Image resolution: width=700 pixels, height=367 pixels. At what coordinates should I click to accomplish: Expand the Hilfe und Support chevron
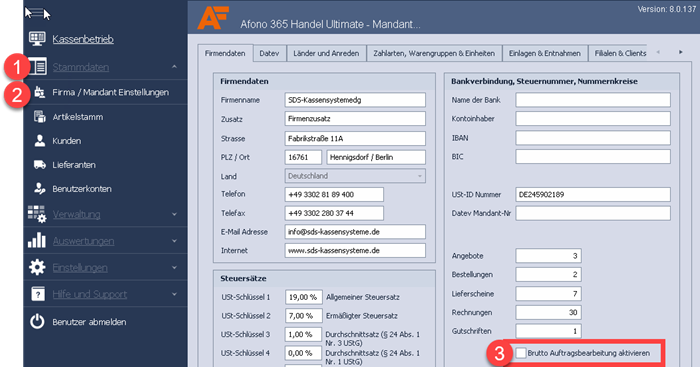tap(174, 294)
